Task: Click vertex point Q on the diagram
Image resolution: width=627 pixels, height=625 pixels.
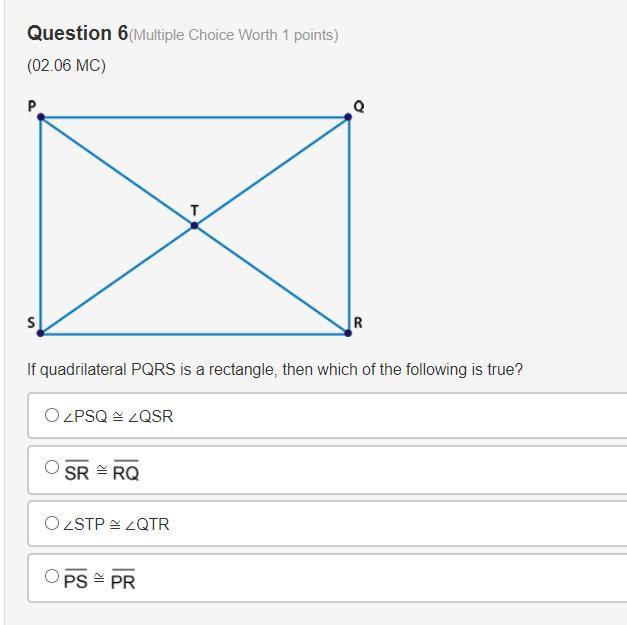Action: pyautogui.click(x=348, y=117)
